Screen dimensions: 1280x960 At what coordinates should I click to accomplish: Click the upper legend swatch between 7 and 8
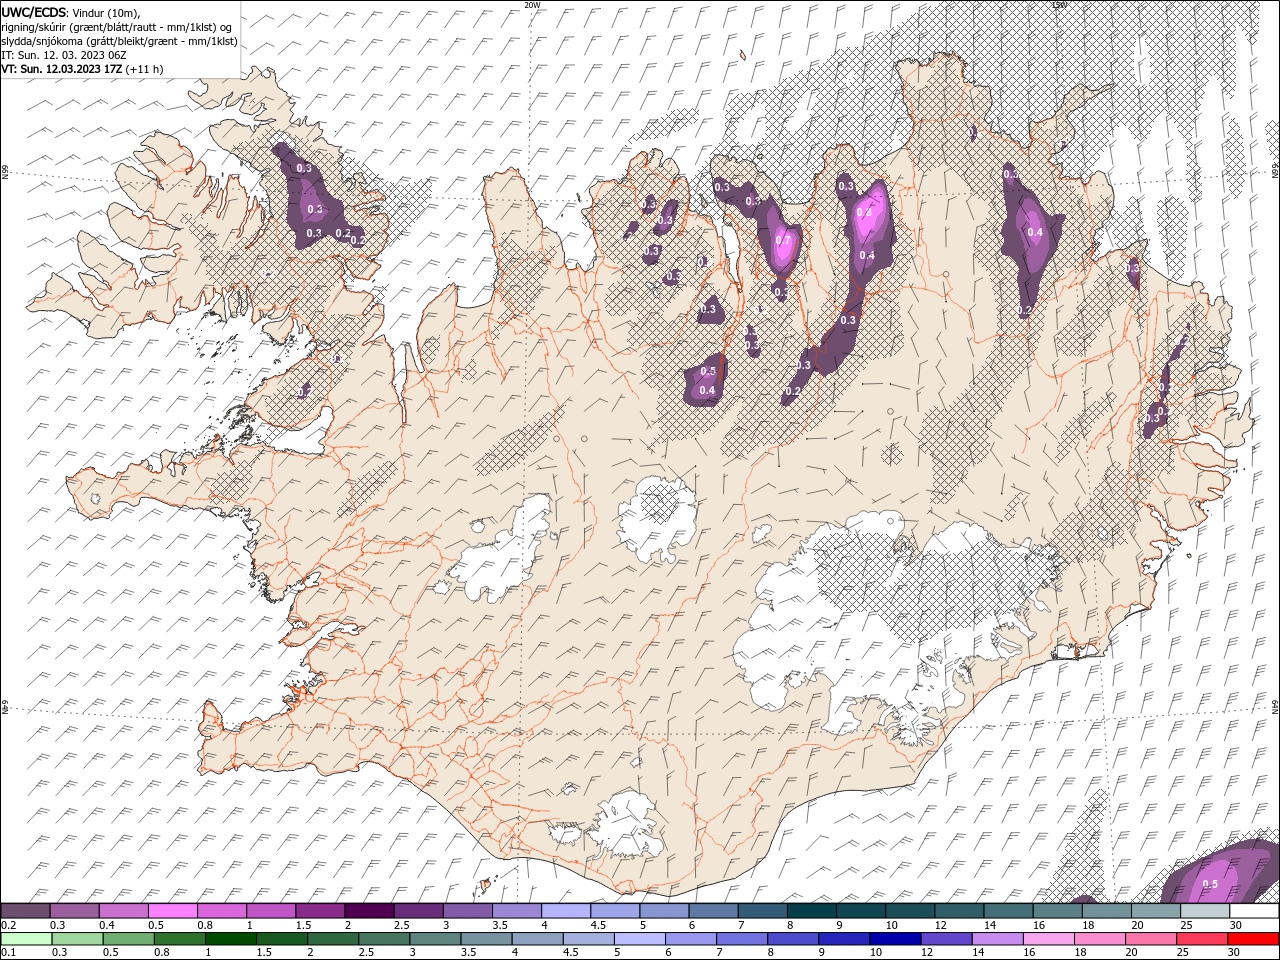761,911
